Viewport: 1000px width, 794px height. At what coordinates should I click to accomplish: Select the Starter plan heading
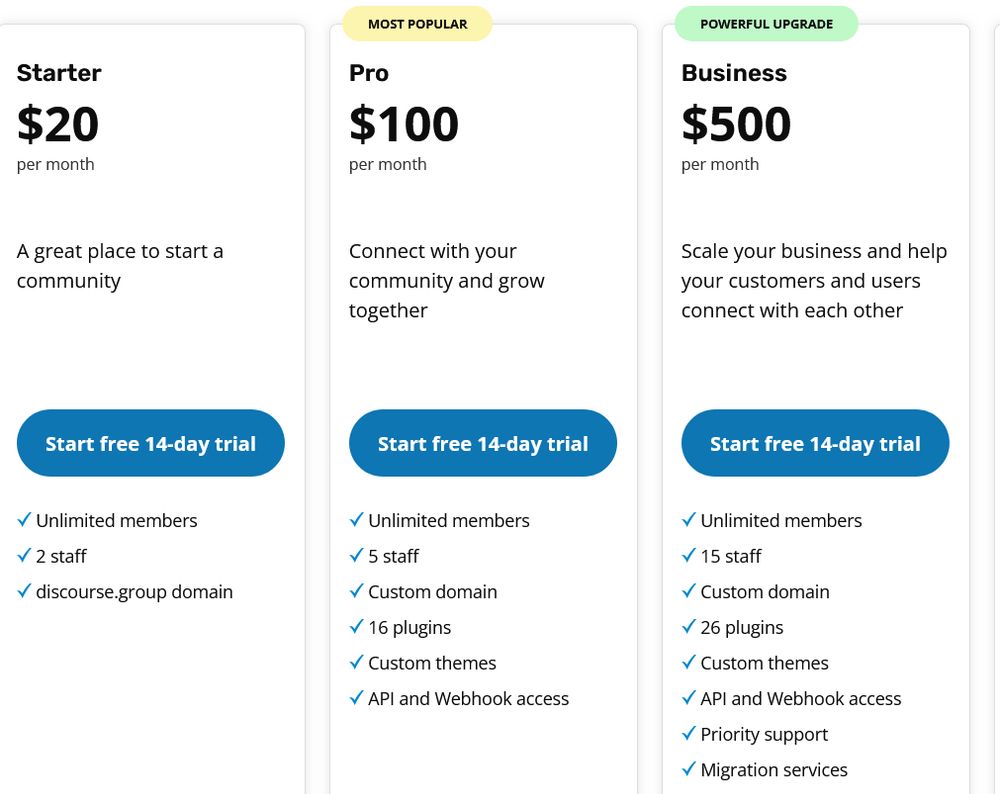click(x=59, y=73)
